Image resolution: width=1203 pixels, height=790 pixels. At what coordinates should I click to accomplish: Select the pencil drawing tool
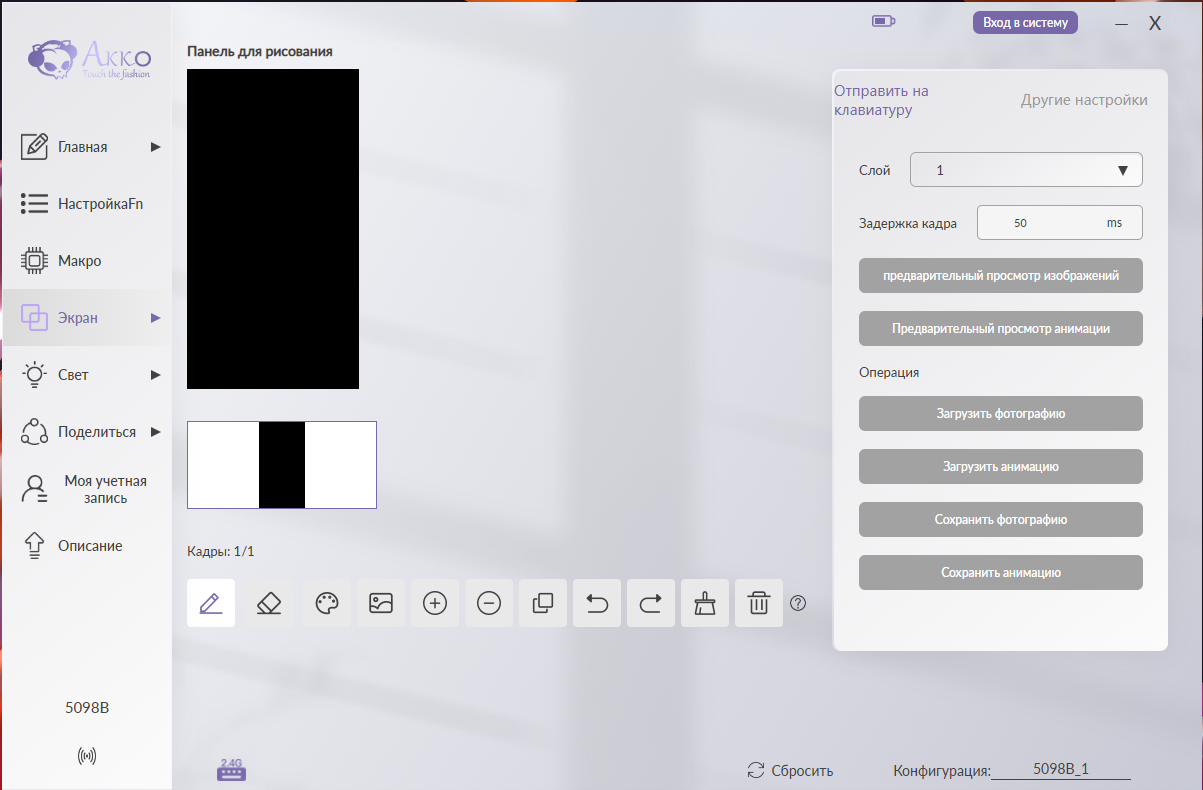[211, 603]
